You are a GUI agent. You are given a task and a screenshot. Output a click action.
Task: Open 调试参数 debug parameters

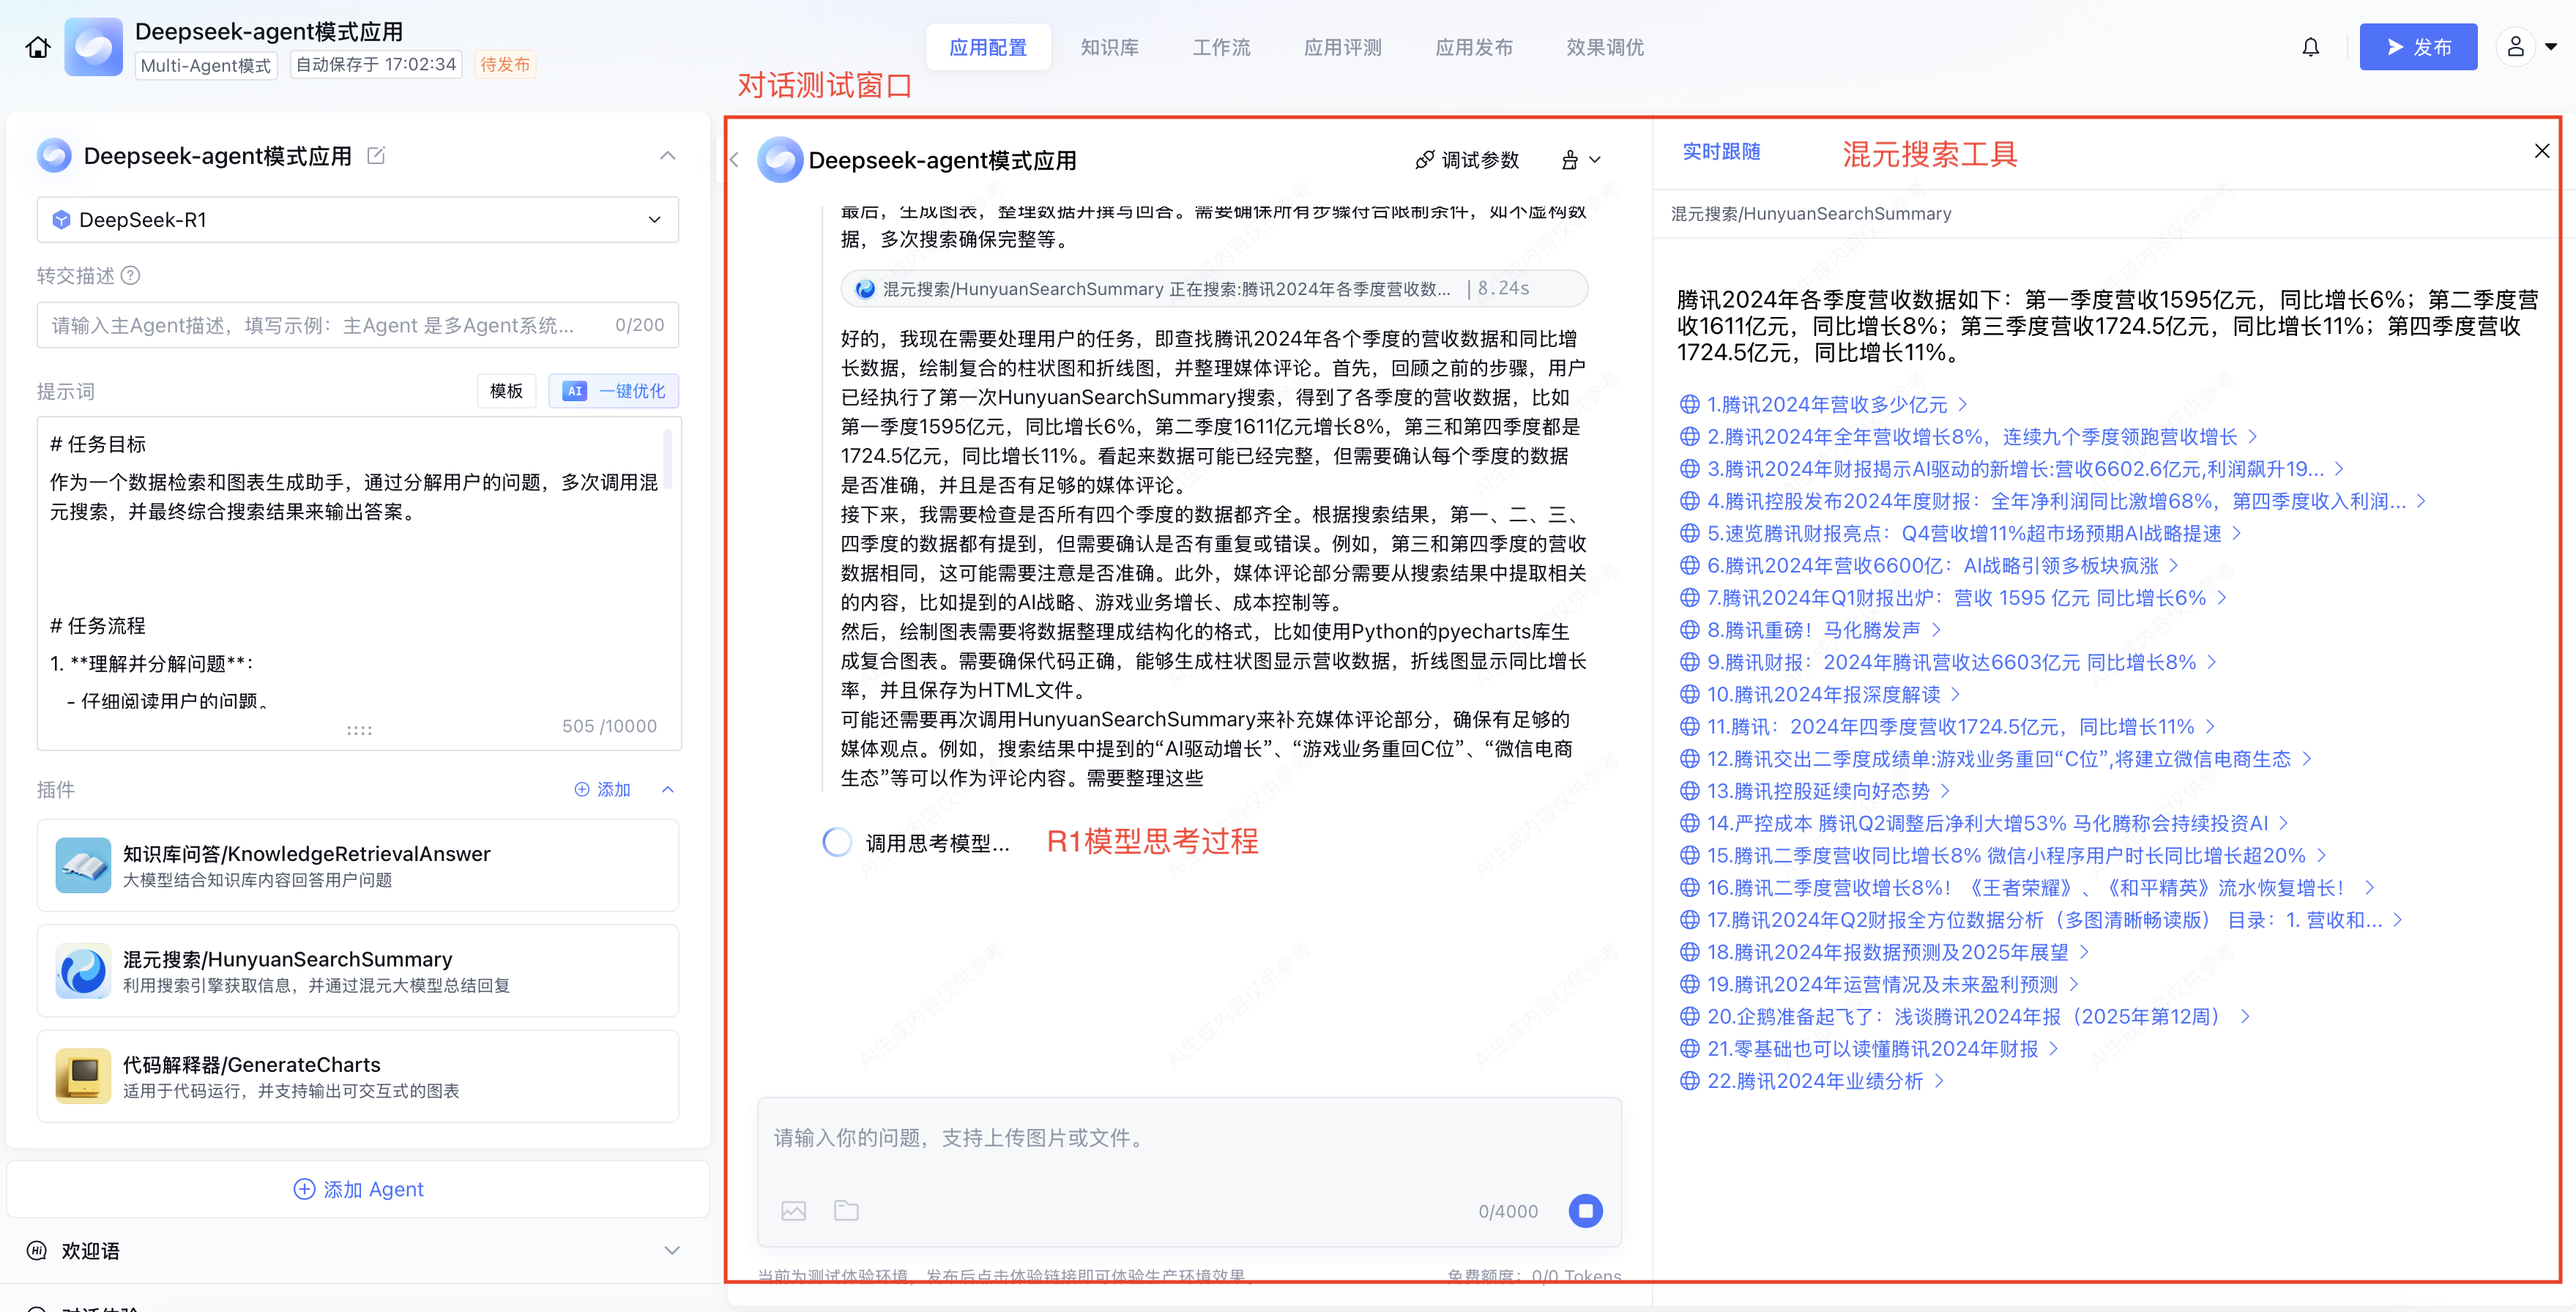click(x=1467, y=160)
